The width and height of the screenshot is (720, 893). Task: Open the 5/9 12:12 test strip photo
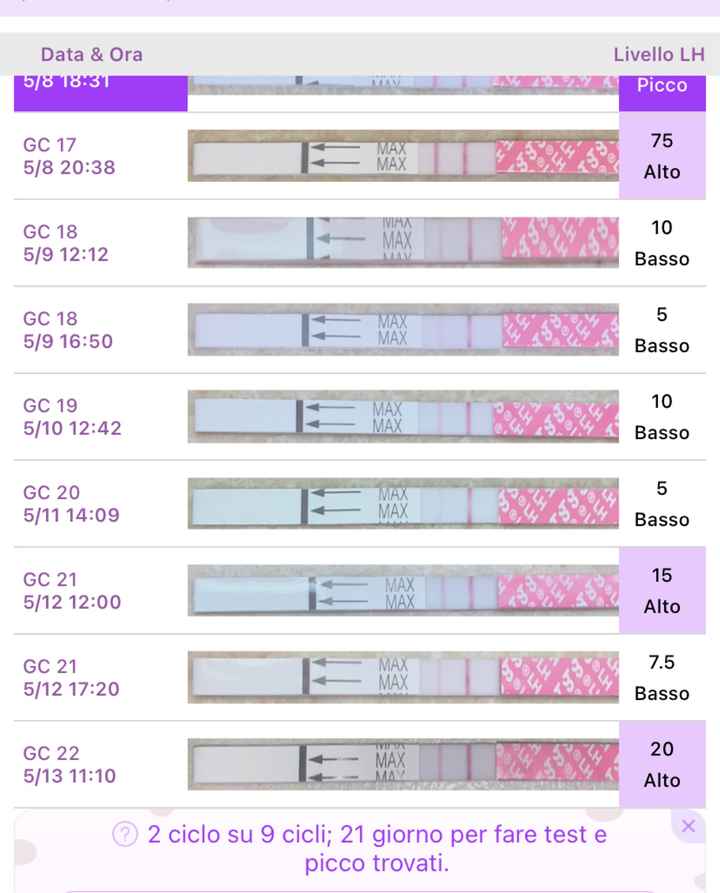click(x=403, y=243)
